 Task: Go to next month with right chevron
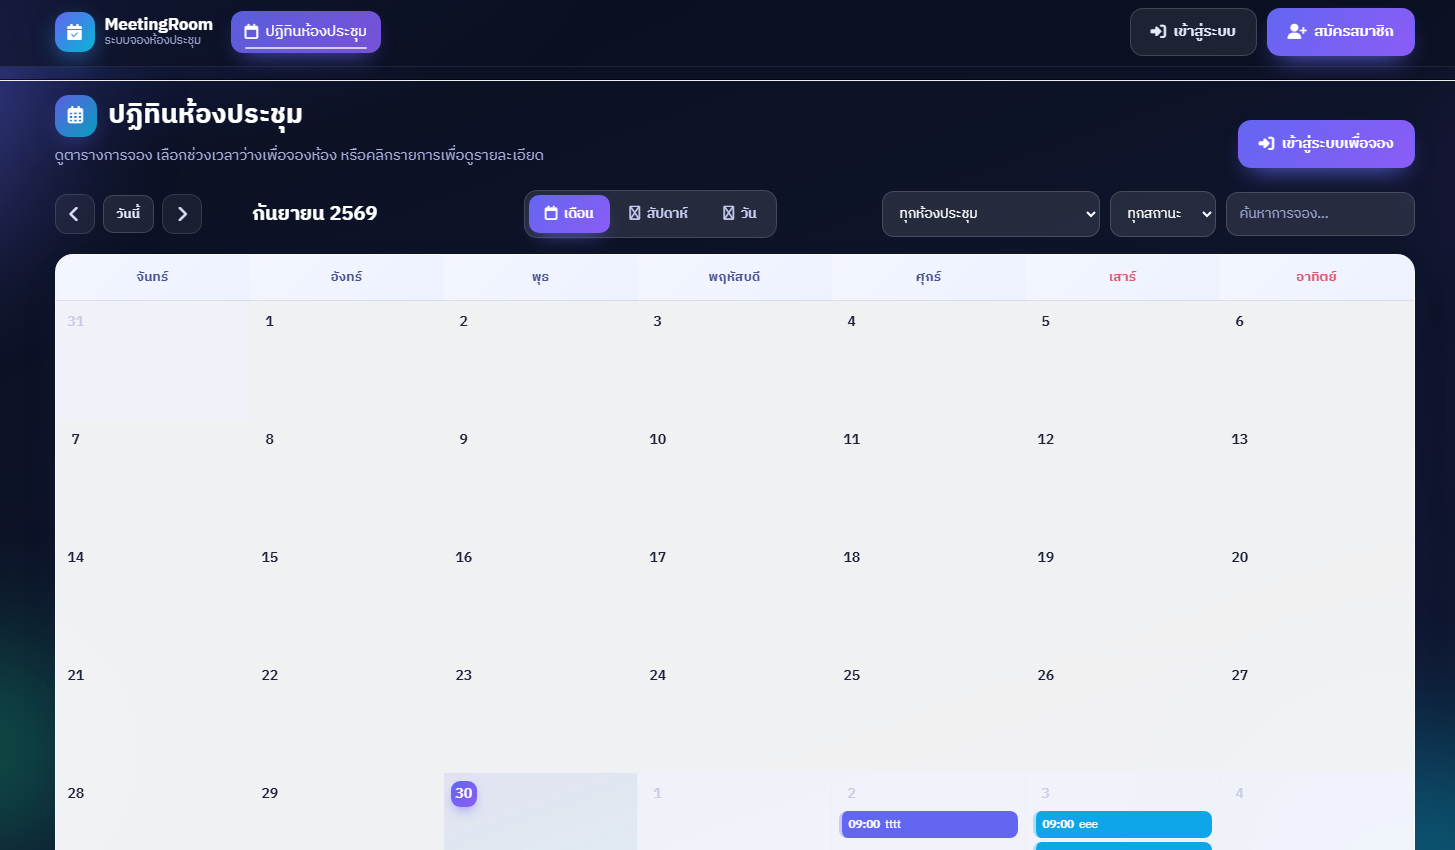pyautogui.click(x=182, y=214)
